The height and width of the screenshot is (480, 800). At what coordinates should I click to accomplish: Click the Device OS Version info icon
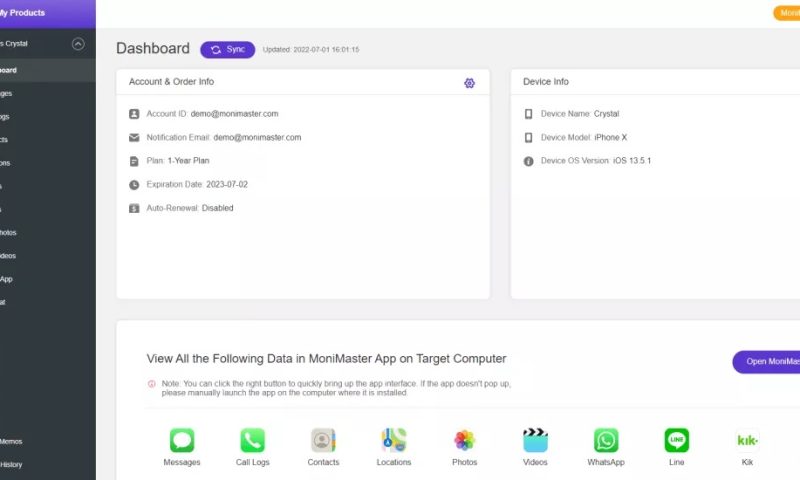(529, 161)
